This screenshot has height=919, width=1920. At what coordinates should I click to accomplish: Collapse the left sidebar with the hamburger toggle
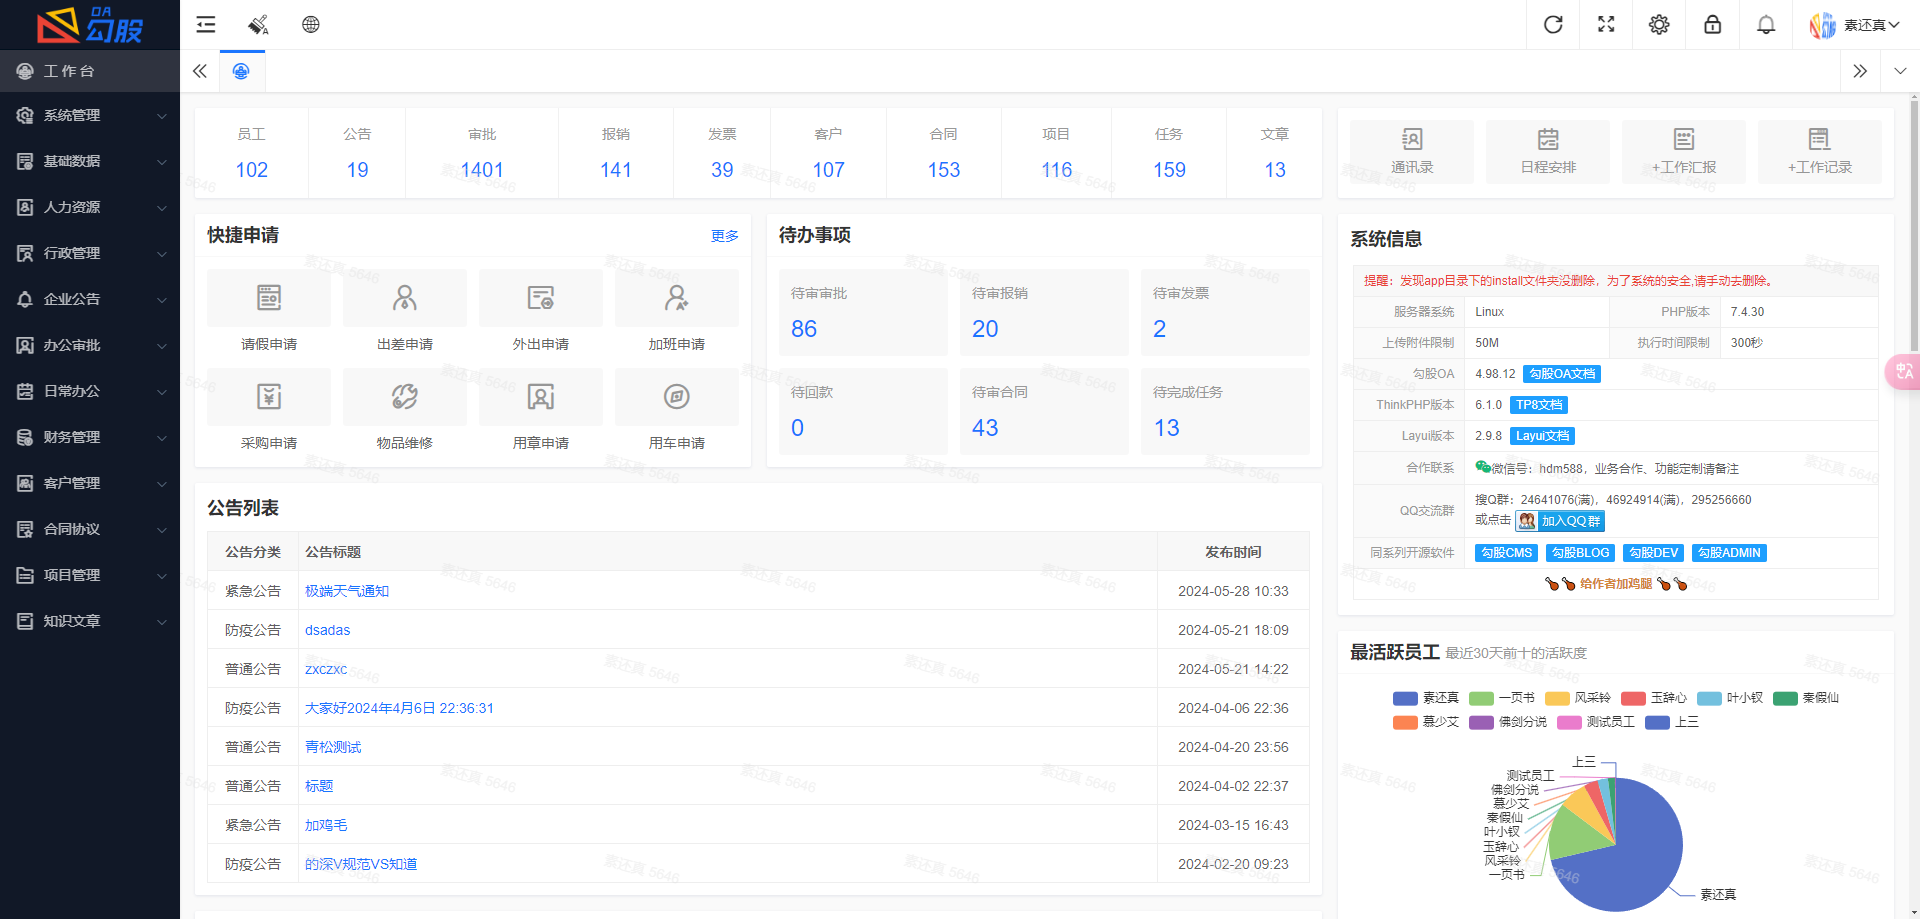pyautogui.click(x=205, y=24)
